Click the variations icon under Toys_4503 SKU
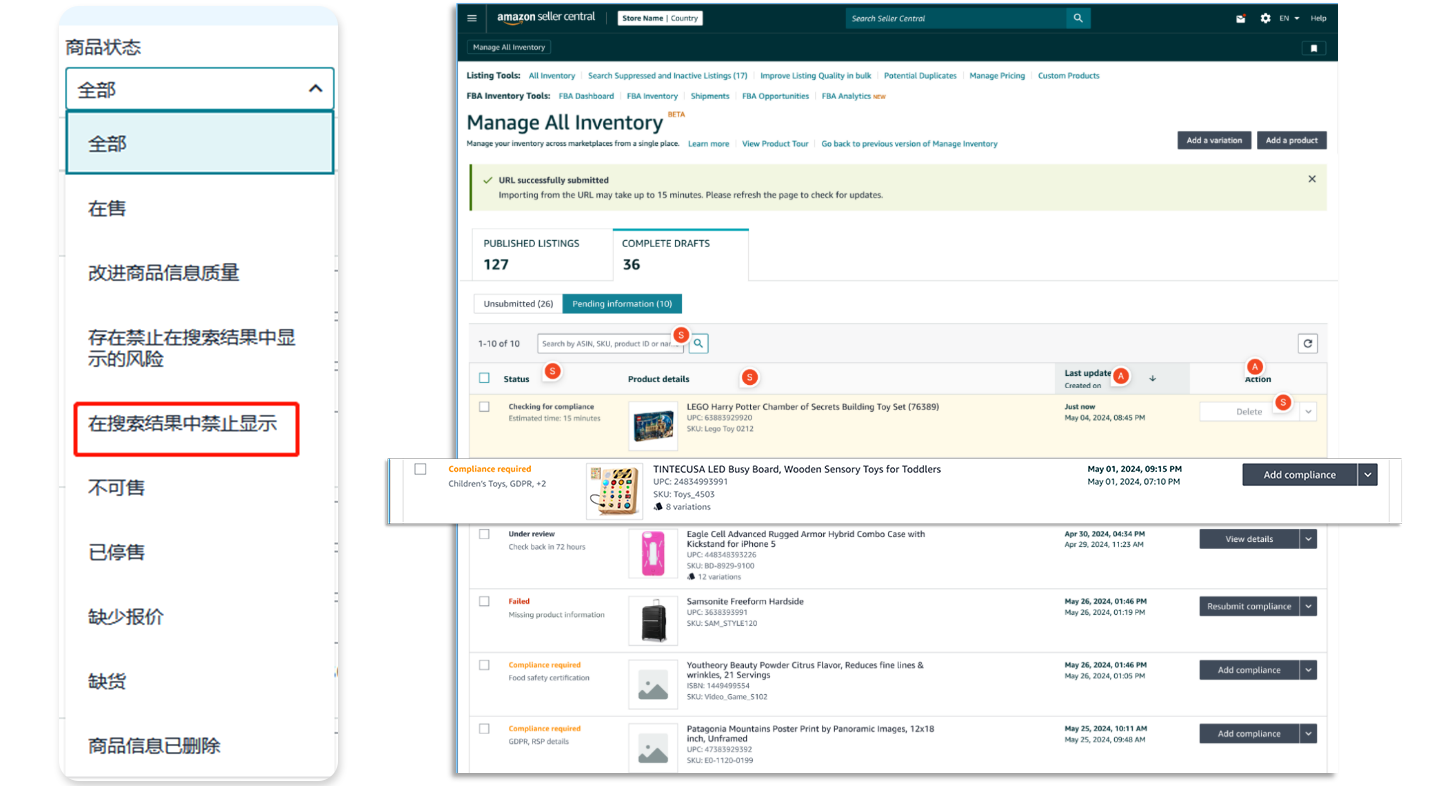This screenshot has height=786, width=1437. (x=658, y=507)
